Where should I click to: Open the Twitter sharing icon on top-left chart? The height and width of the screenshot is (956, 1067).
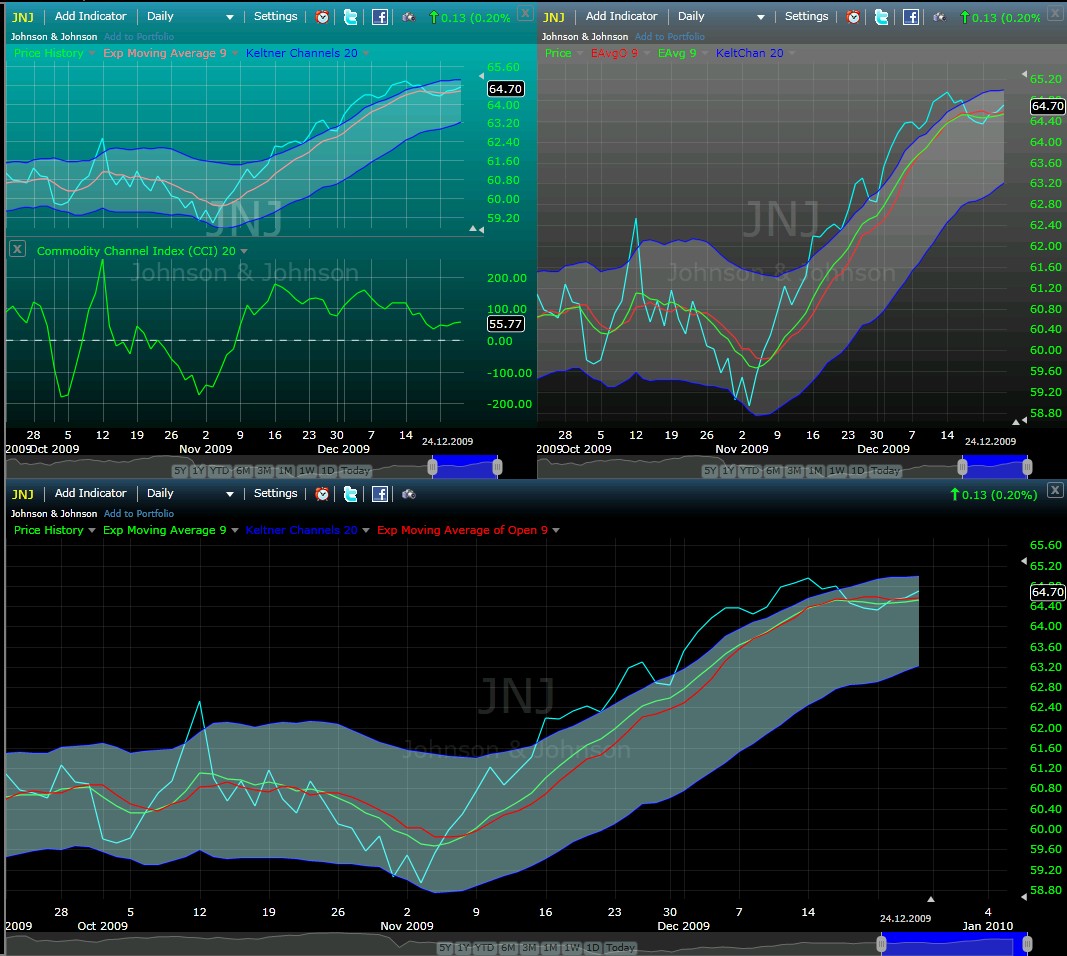(x=350, y=16)
